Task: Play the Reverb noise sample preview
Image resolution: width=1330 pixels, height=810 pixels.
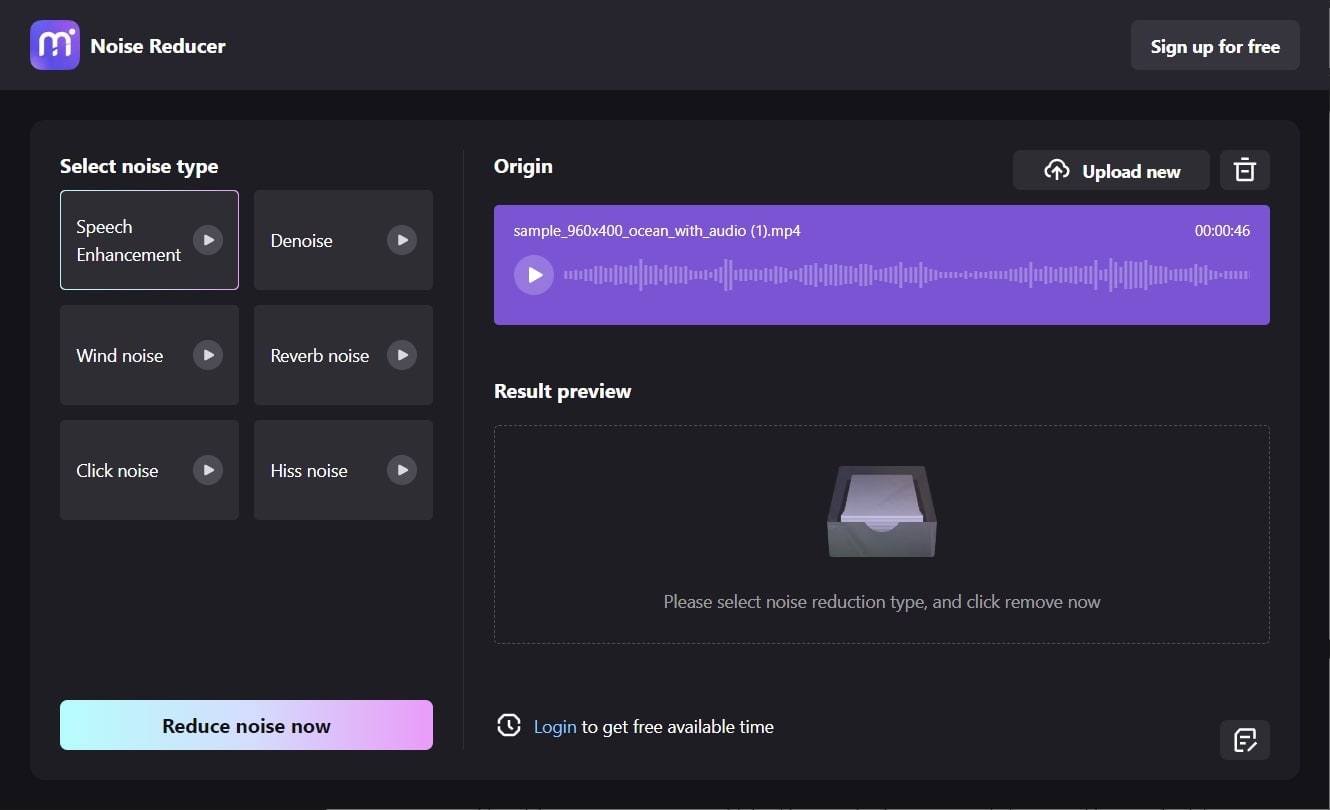Action: [401, 355]
